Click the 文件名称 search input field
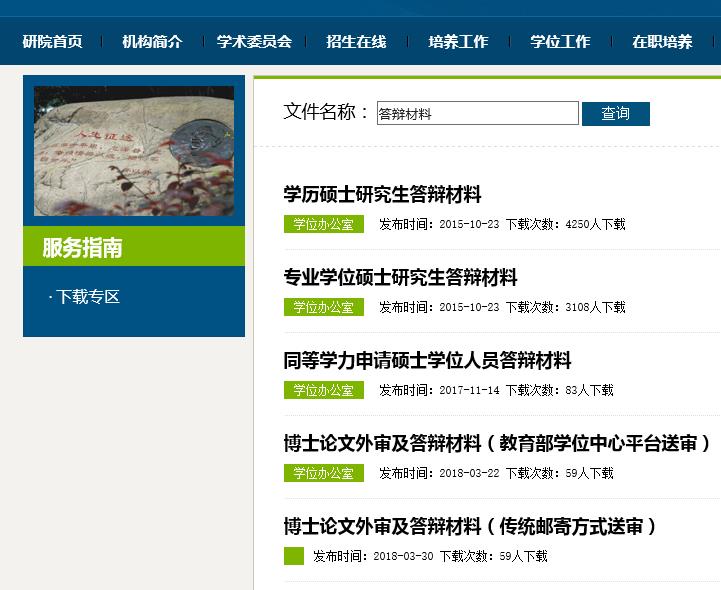 click(x=477, y=114)
